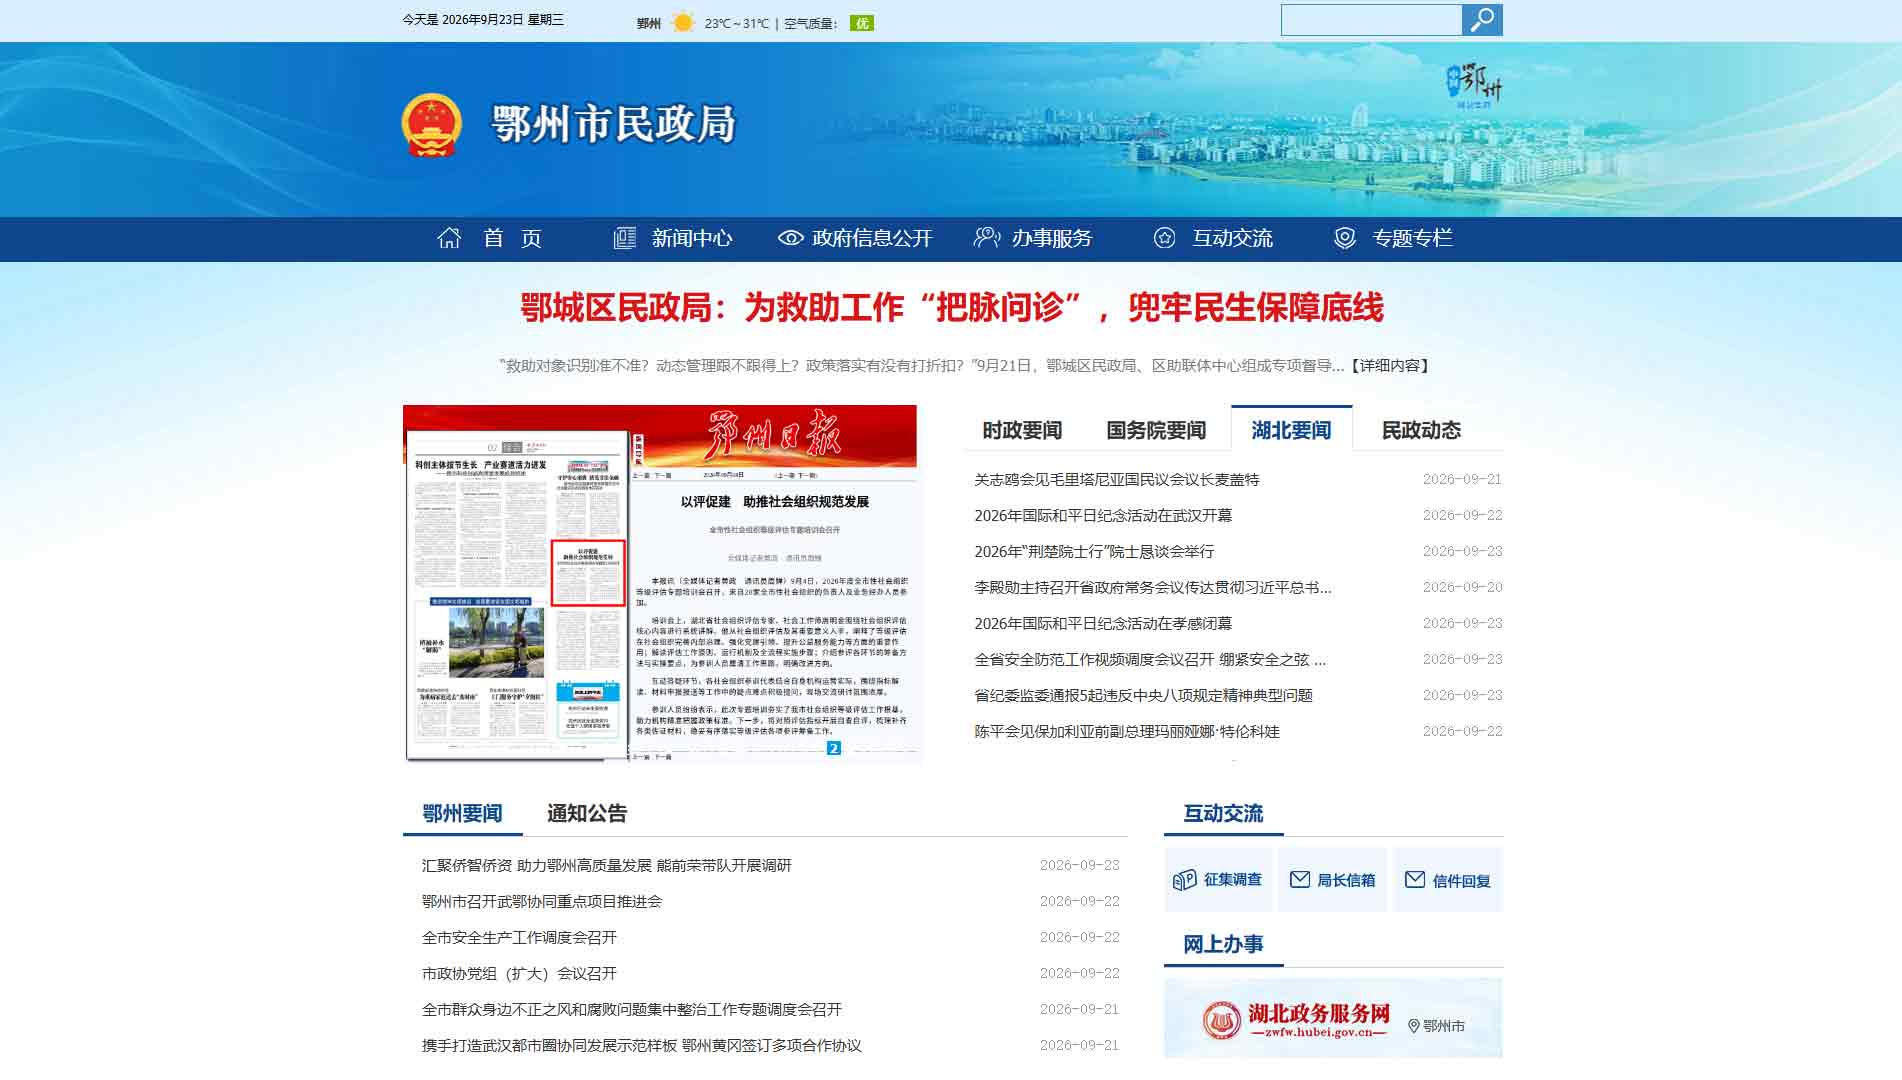Open article 关志鸥会见毛里塔尼亚国民议会议长麦盖特

1117,480
